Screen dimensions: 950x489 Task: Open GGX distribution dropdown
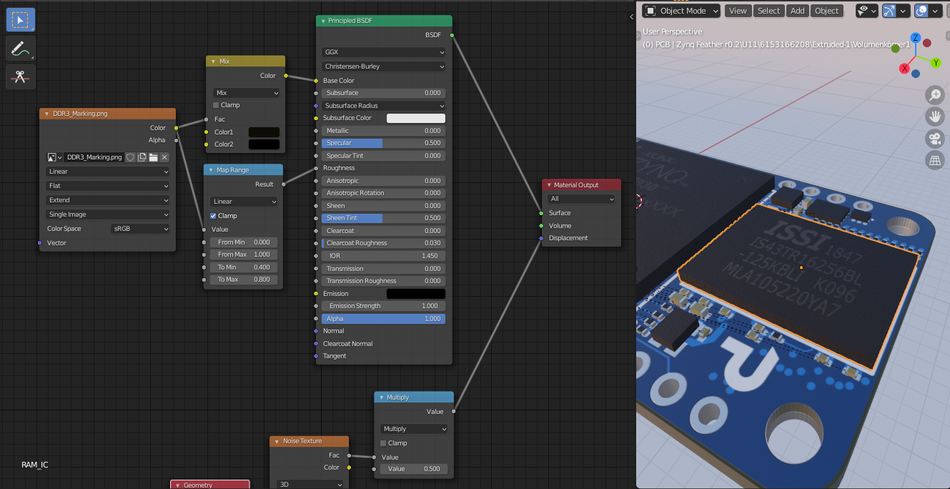[384, 52]
